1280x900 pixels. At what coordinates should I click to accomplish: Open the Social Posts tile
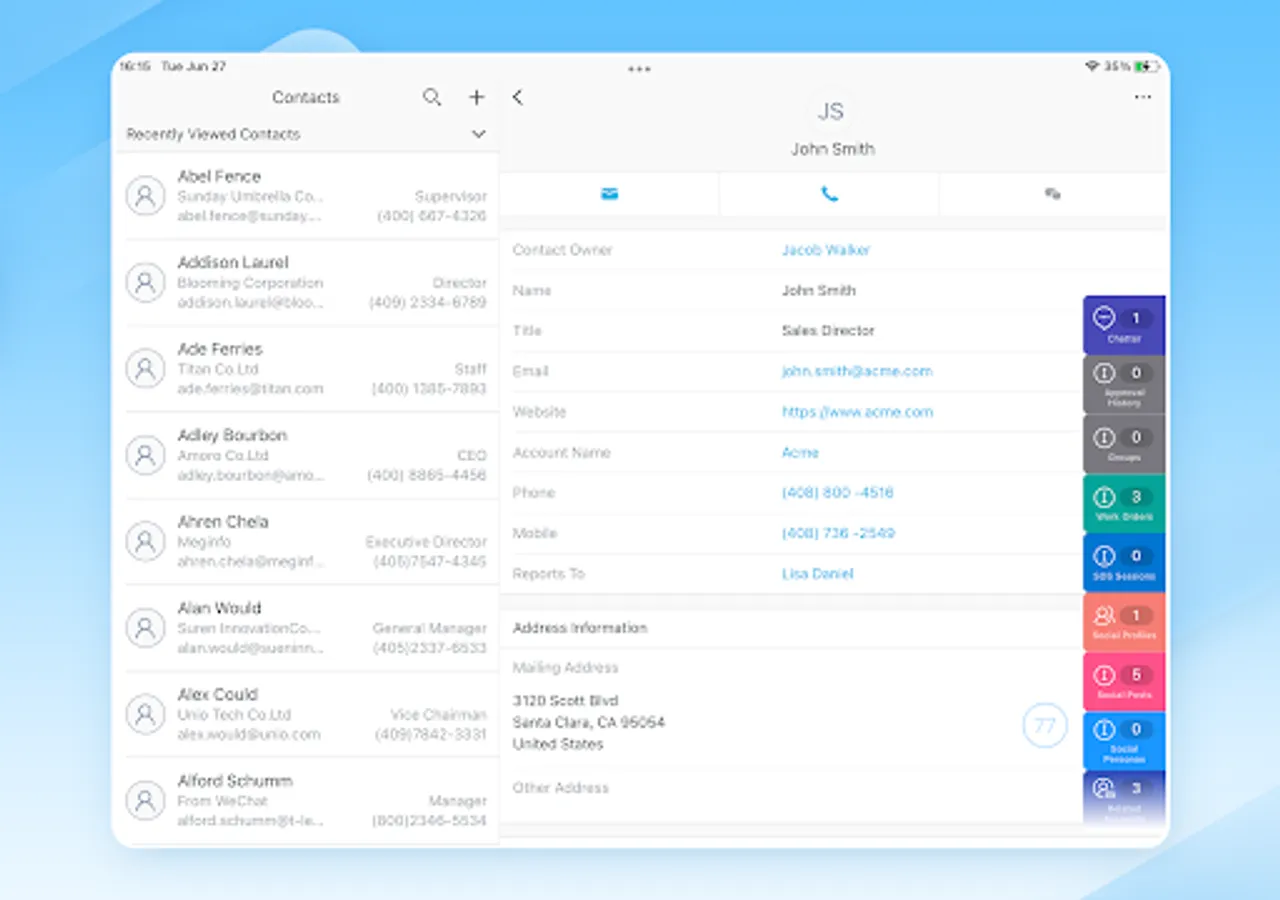(1124, 681)
